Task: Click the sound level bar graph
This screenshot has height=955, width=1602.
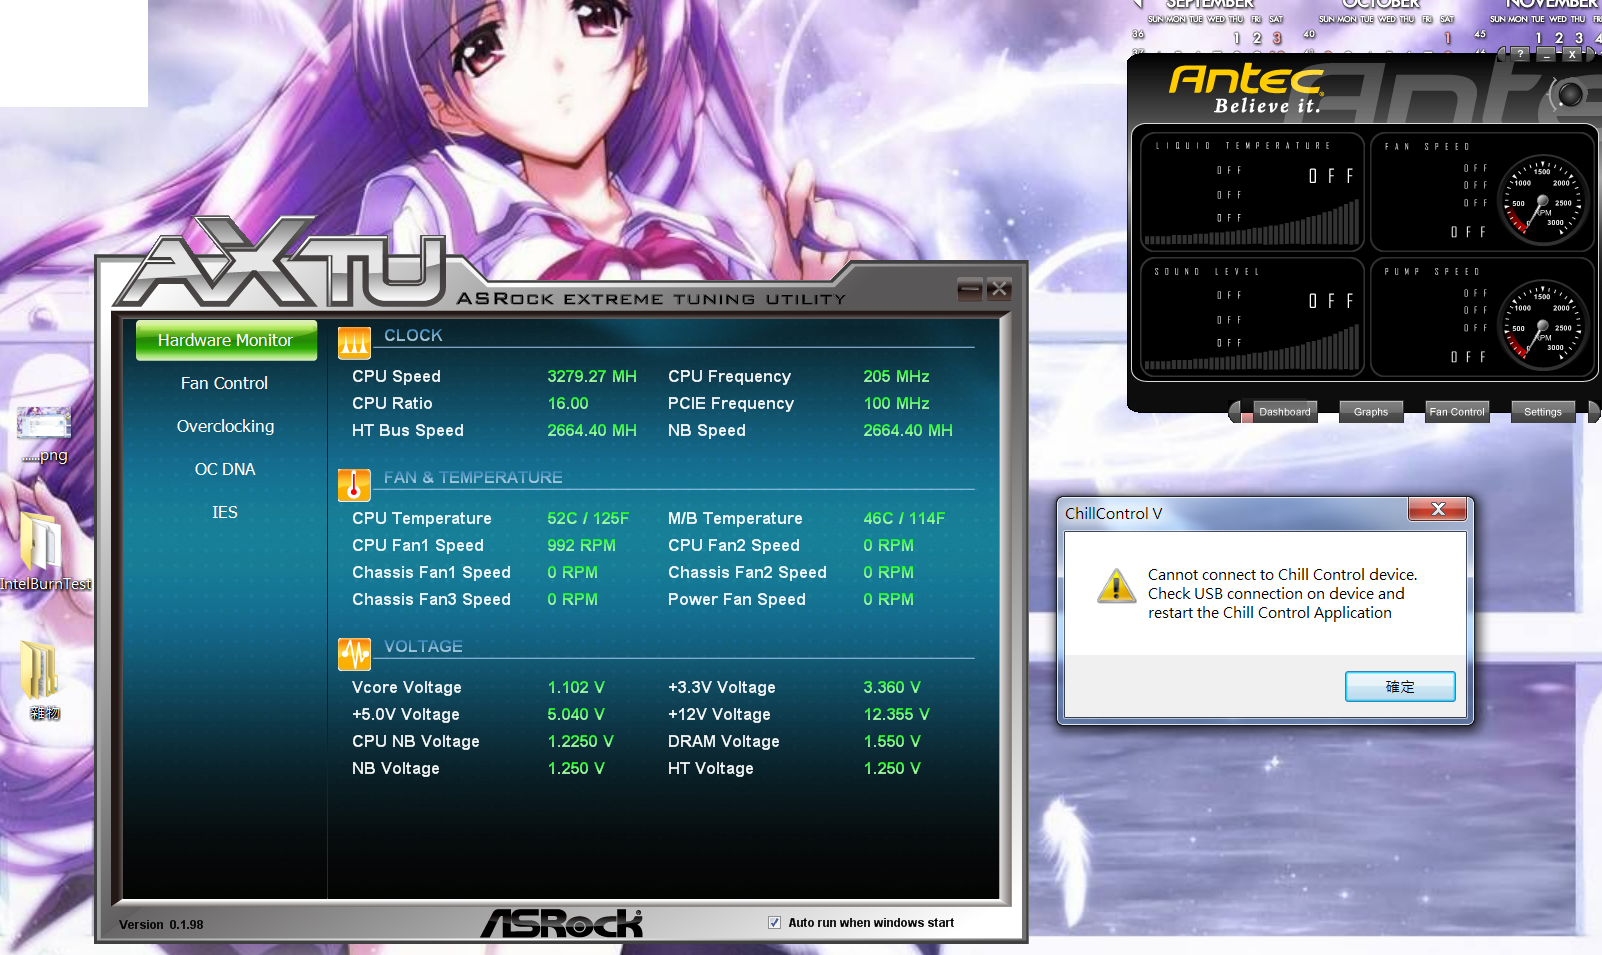Action: point(1252,348)
